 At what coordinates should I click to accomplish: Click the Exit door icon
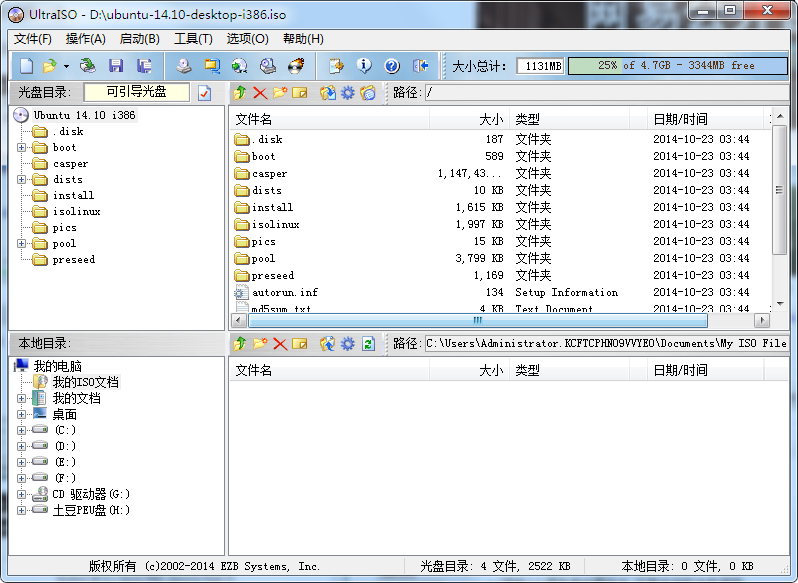coord(420,66)
